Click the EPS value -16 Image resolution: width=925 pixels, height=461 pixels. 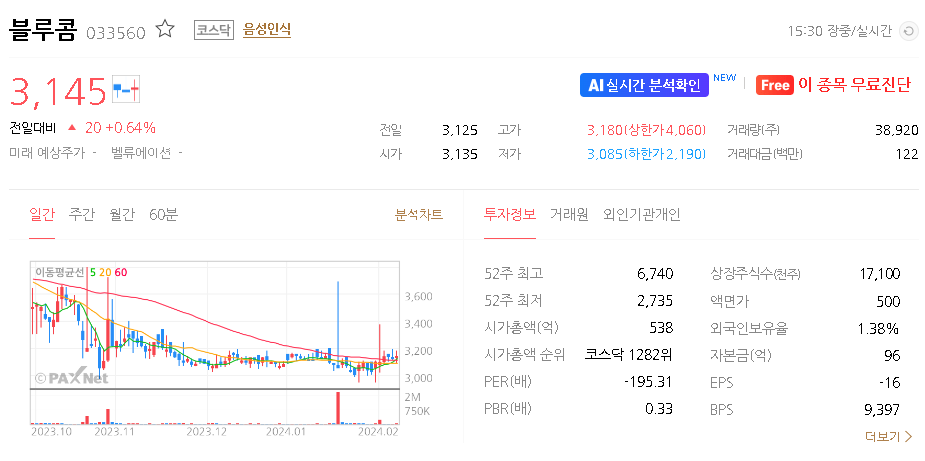(x=890, y=382)
